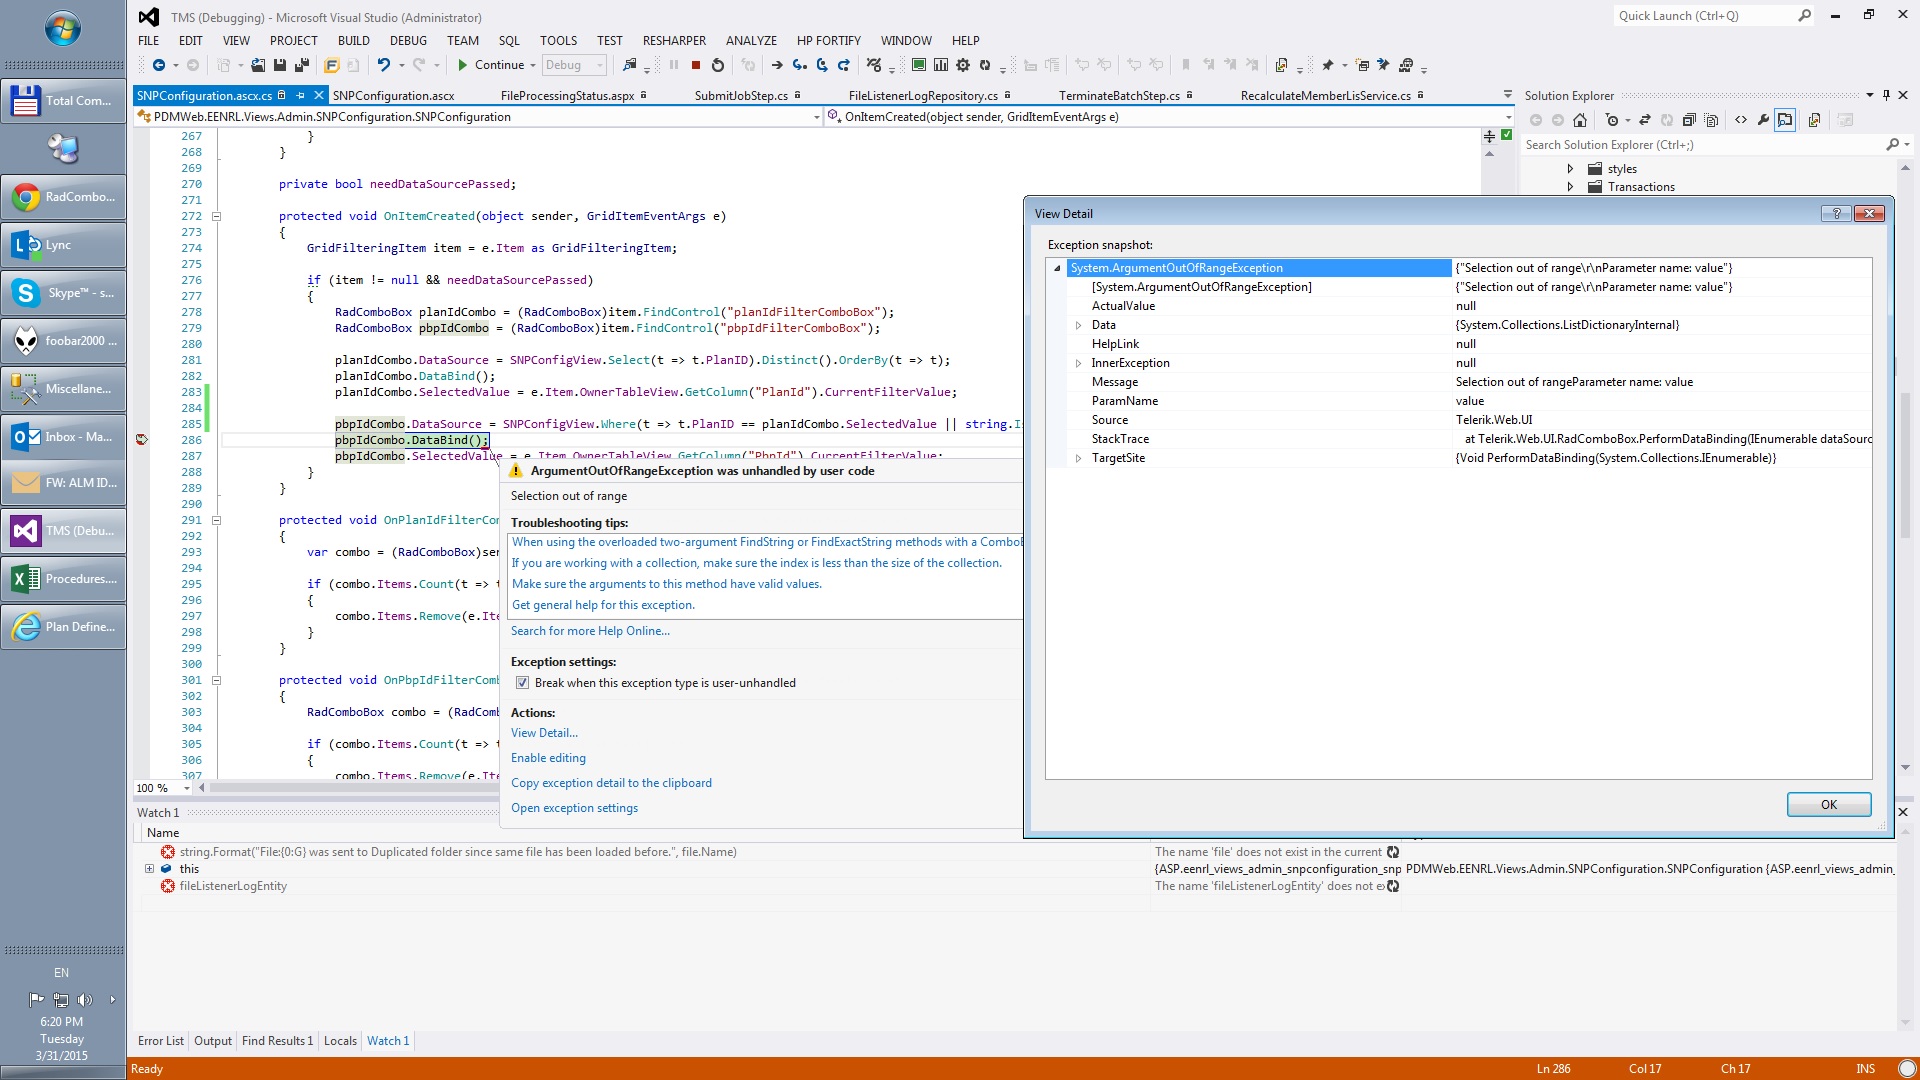The image size is (1920, 1080).
Task: Click the Save All icon
Action: pyautogui.click(x=301, y=65)
